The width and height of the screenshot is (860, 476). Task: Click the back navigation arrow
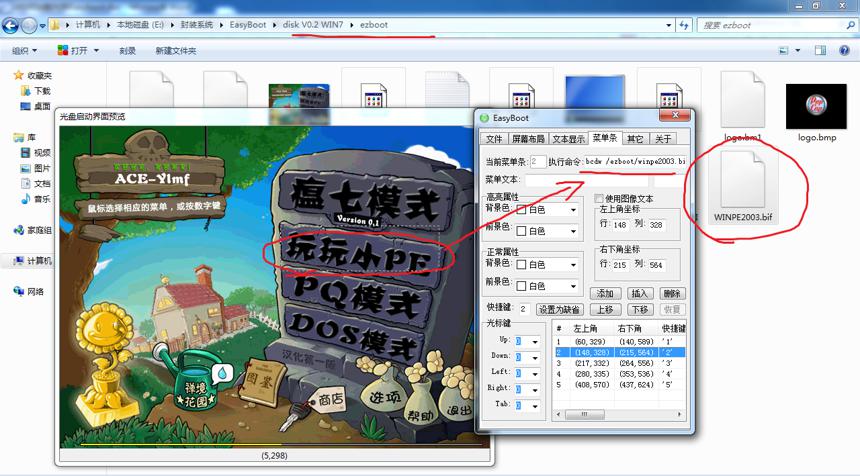point(10,25)
